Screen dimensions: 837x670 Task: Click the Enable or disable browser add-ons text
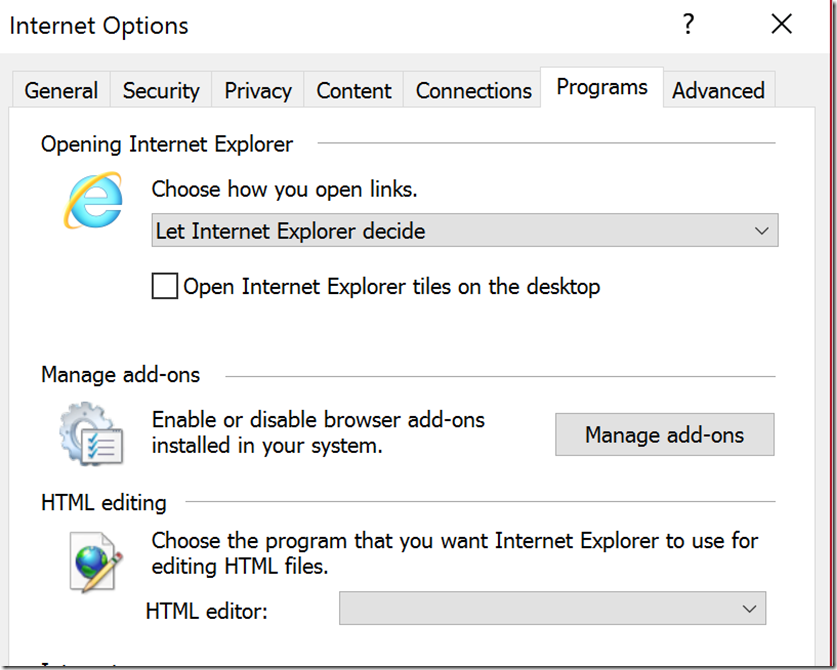318,432
